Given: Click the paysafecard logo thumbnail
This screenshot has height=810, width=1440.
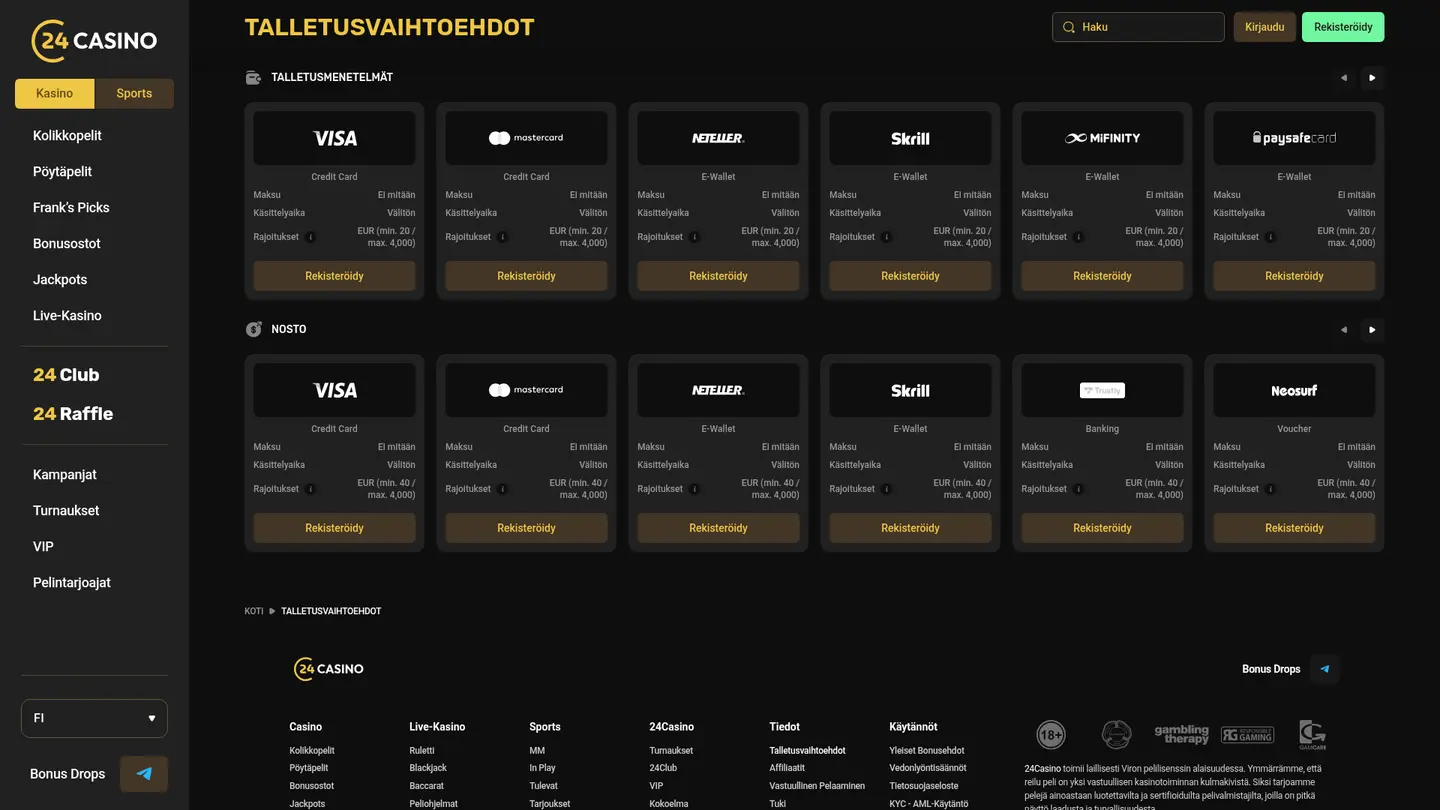Looking at the screenshot, I should tap(1294, 138).
